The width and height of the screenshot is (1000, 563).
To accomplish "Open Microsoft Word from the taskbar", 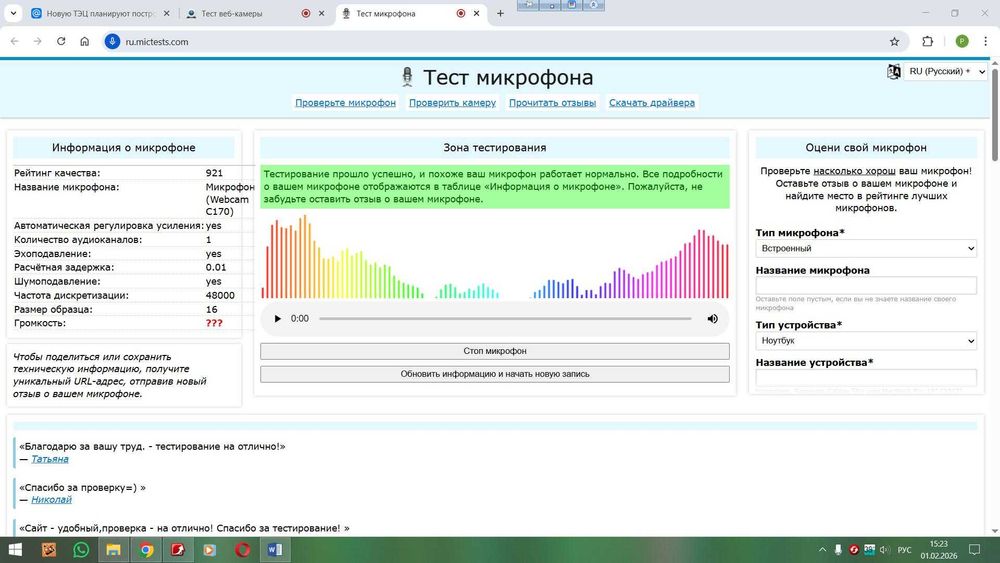I will (275, 550).
